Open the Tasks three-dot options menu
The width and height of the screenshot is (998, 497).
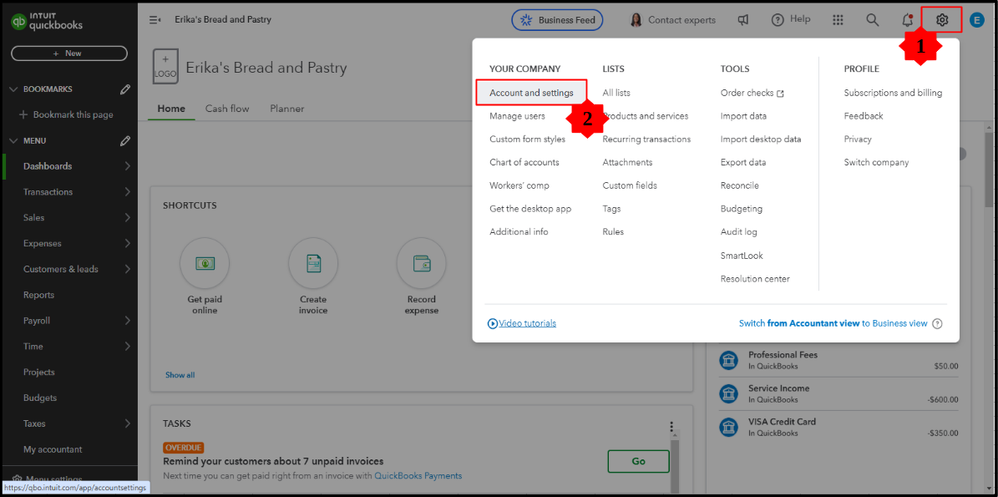point(671,427)
